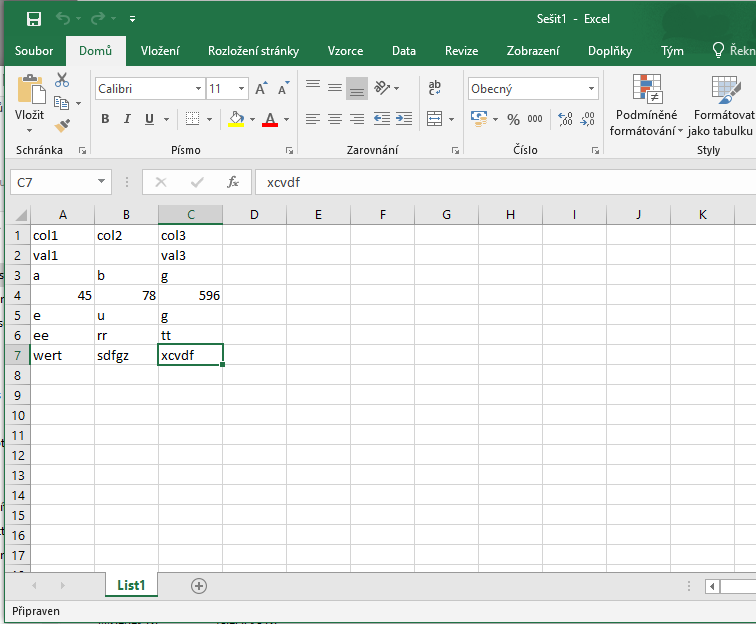Click the Vložit paste button
The height and width of the screenshot is (624, 756).
(x=29, y=102)
